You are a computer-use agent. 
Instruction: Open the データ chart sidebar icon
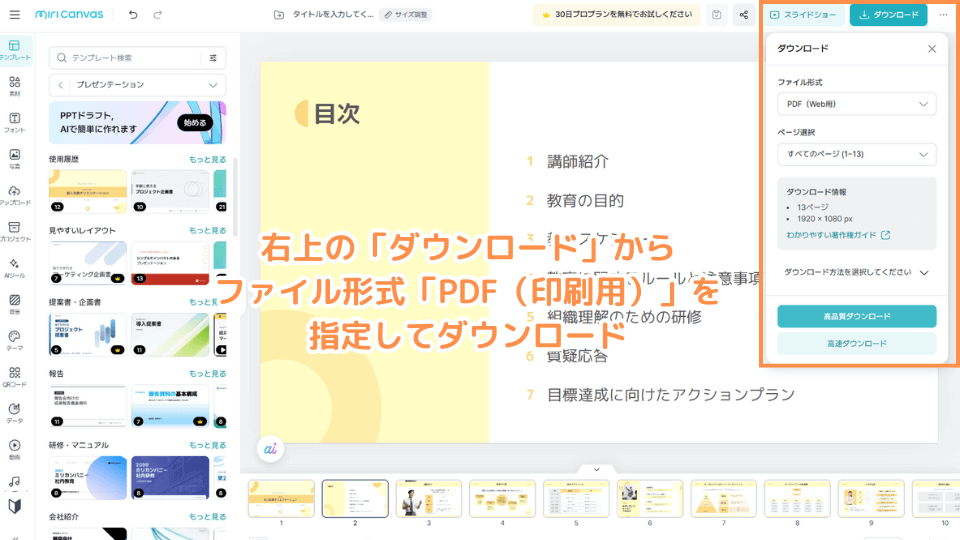click(15, 413)
